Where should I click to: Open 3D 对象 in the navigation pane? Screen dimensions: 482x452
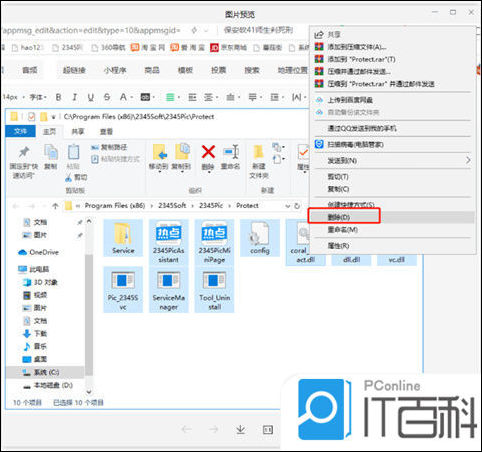[40, 282]
